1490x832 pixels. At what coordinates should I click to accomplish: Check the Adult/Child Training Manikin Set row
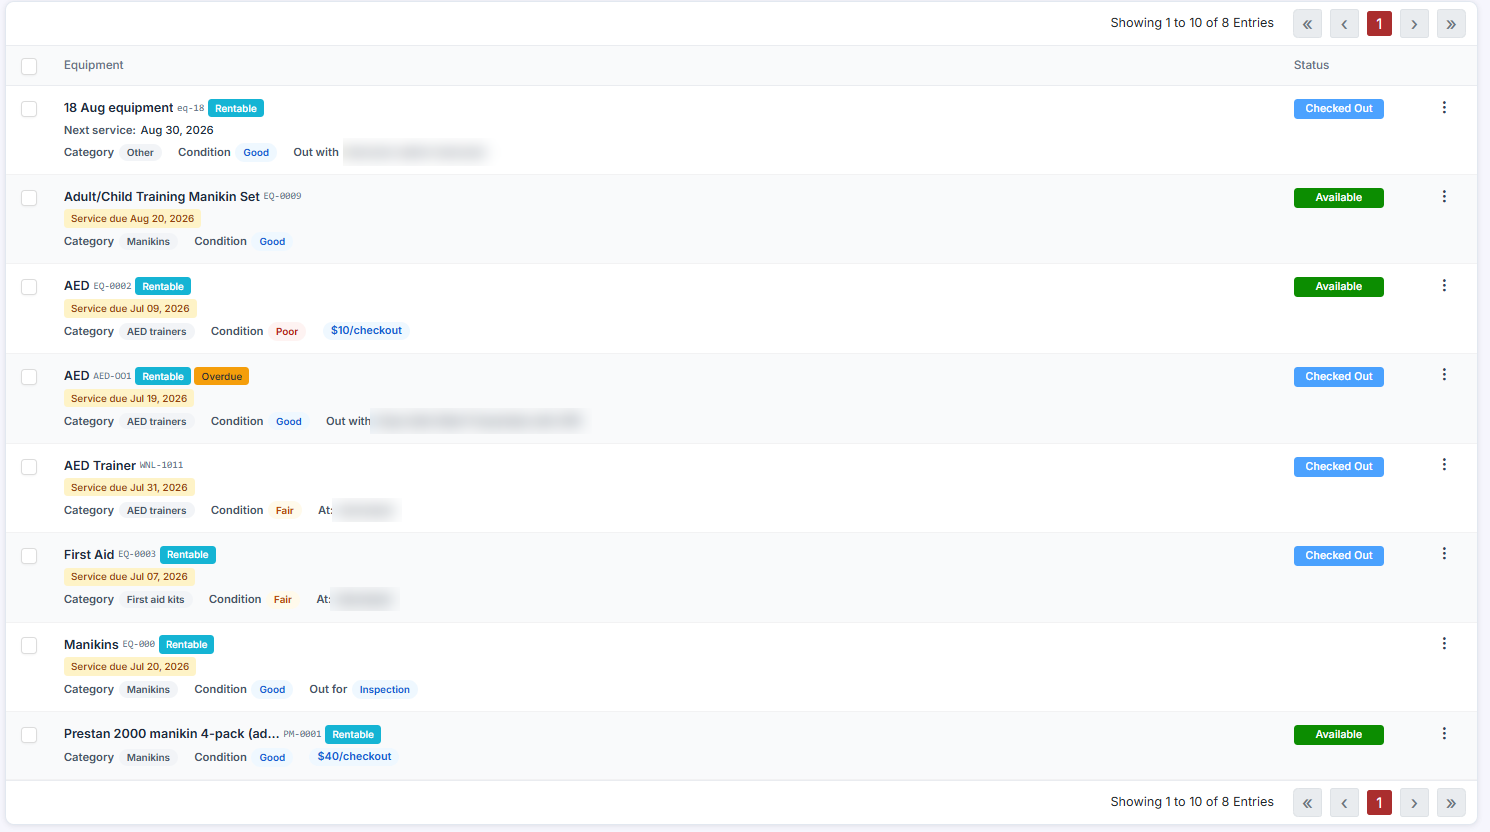[x=29, y=198]
